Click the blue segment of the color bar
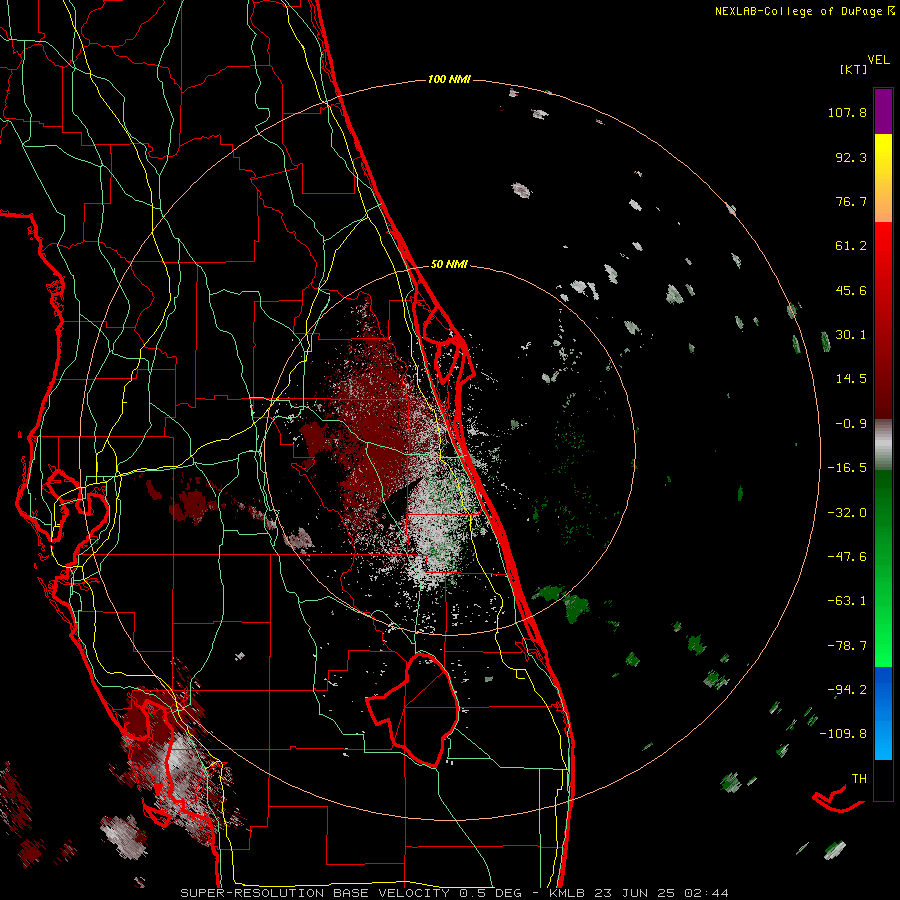The image size is (900, 900). [x=883, y=713]
